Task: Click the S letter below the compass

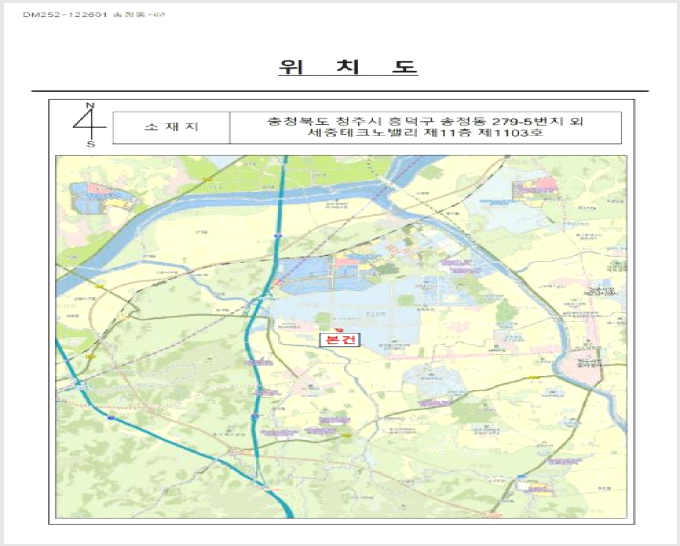Action: 91,144
